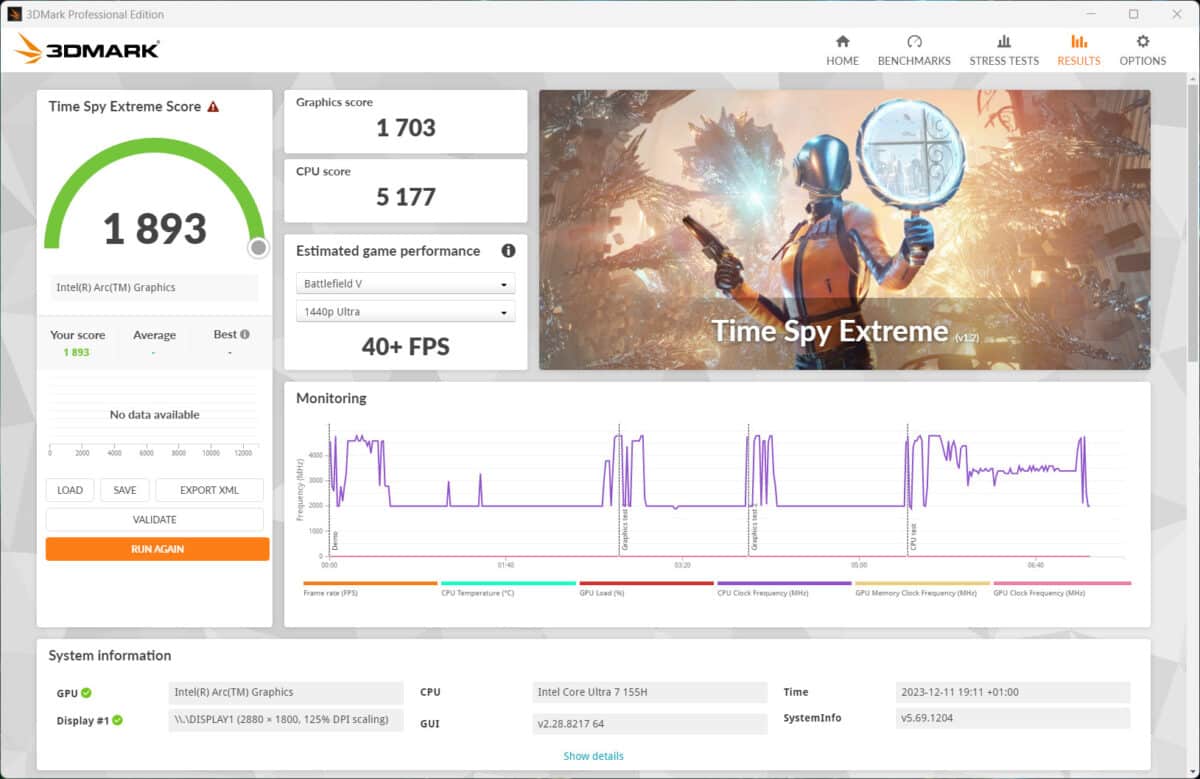Image resolution: width=1200 pixels, height=779 pixels.
Task: Open the RESULTS tab
Action: click(x=1079, y=50)
